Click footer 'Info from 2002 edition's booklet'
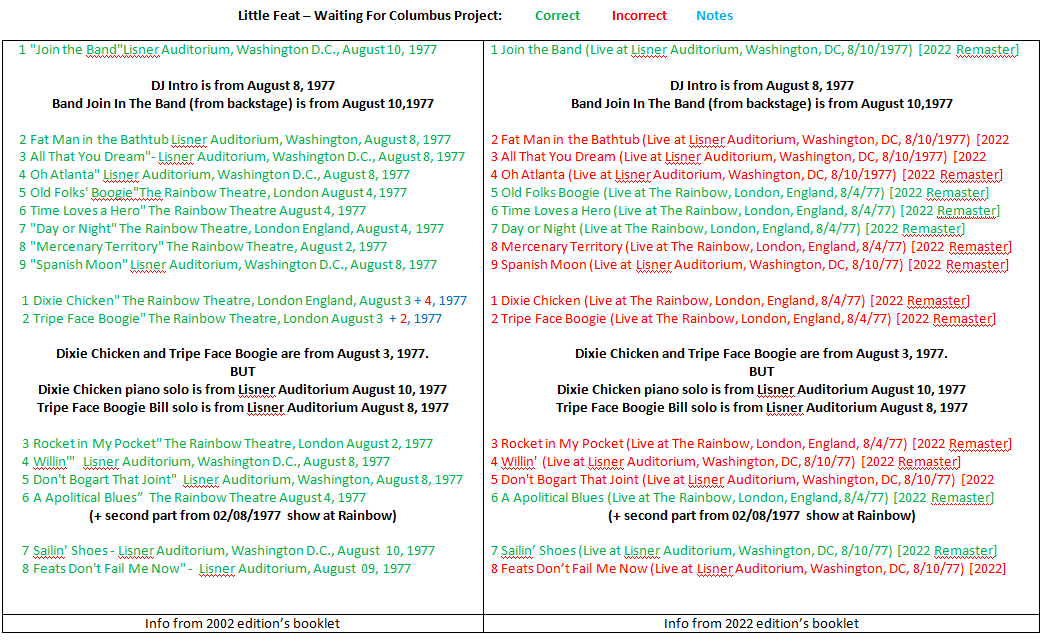The width and height of the screenshot is (1043, 643). pos(242,624)
